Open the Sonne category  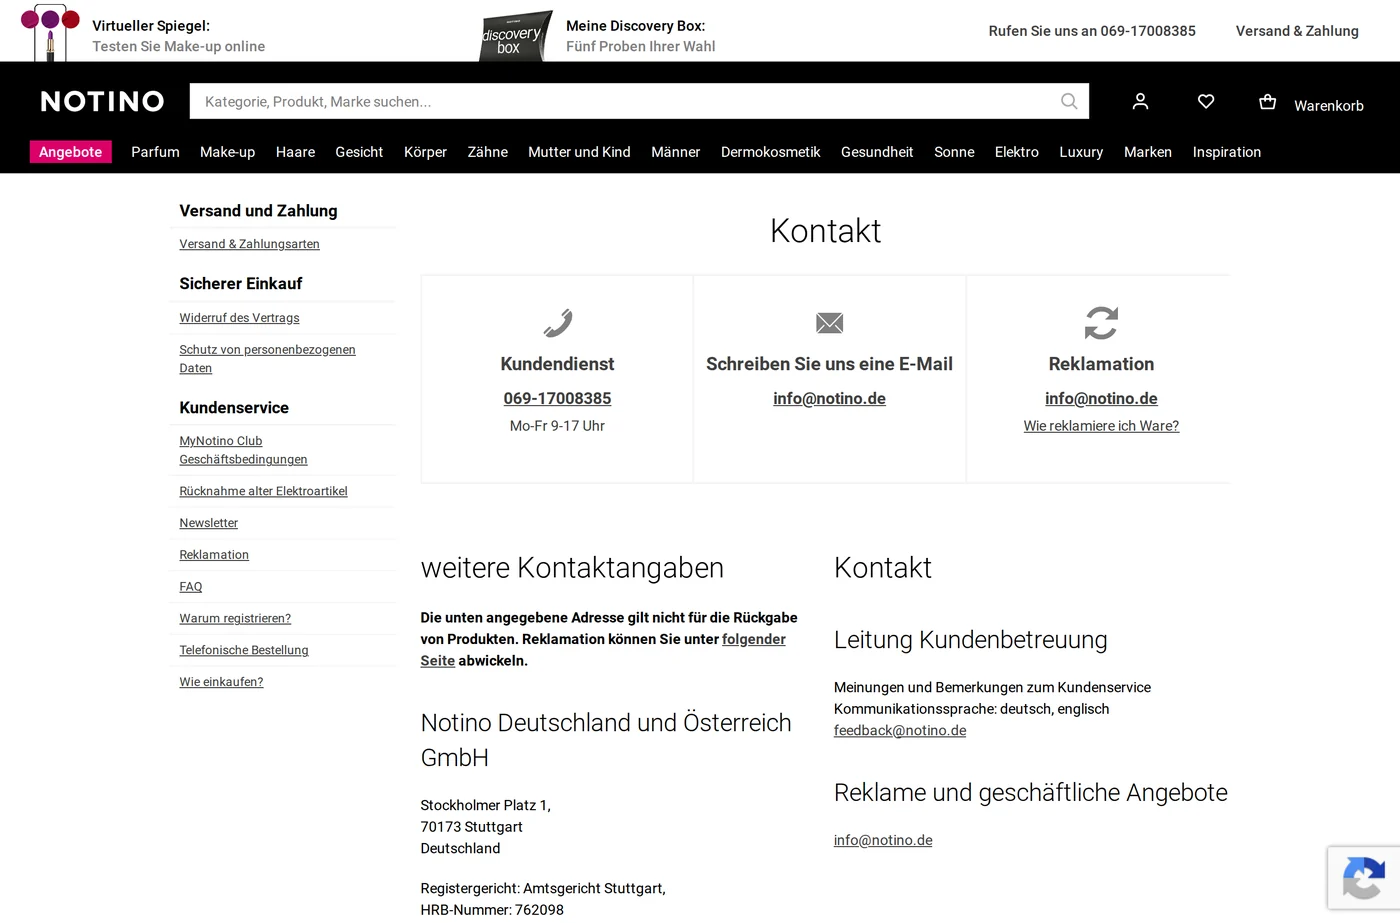pyautogui.click(x=954, y=152)
